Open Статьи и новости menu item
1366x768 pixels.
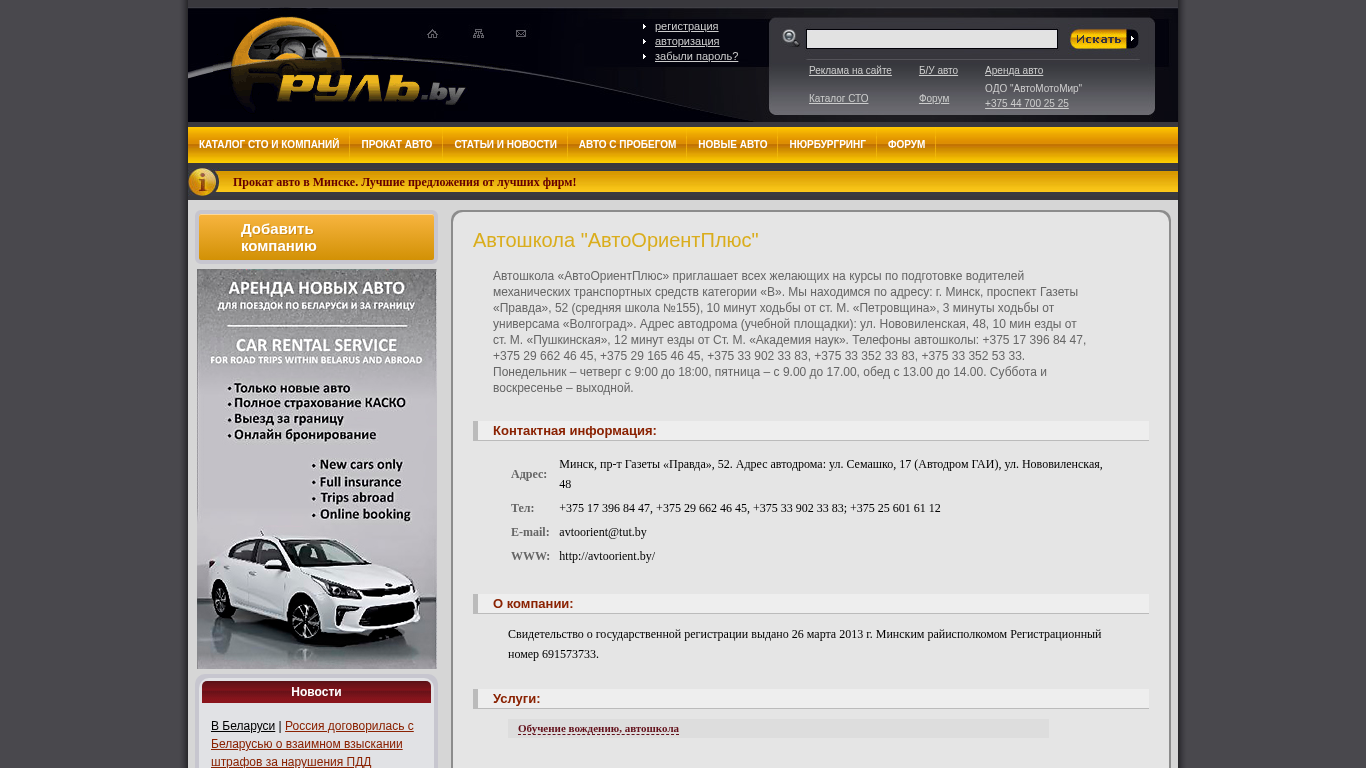click(505, 145)
